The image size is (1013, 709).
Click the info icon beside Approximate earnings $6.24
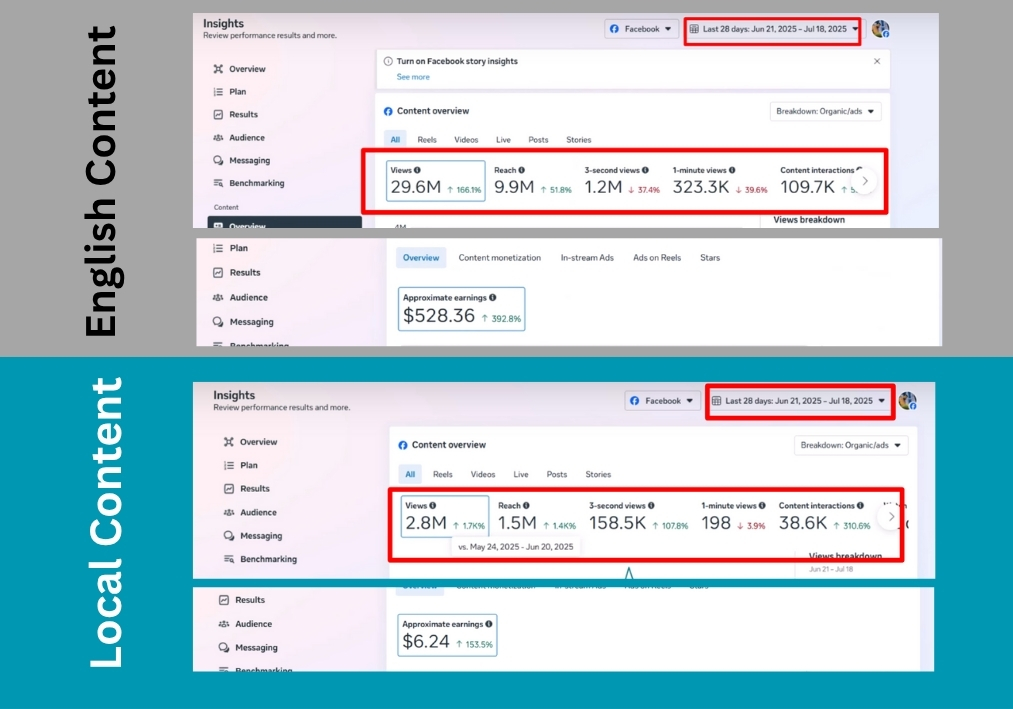coord(488,624)
